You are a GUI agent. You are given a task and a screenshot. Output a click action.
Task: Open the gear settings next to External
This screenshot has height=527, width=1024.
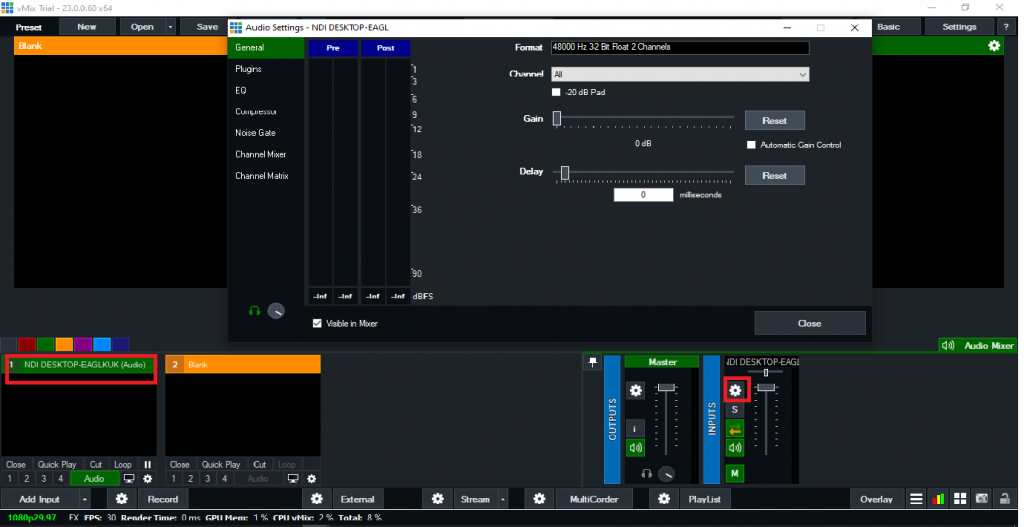tap(317, 499)
